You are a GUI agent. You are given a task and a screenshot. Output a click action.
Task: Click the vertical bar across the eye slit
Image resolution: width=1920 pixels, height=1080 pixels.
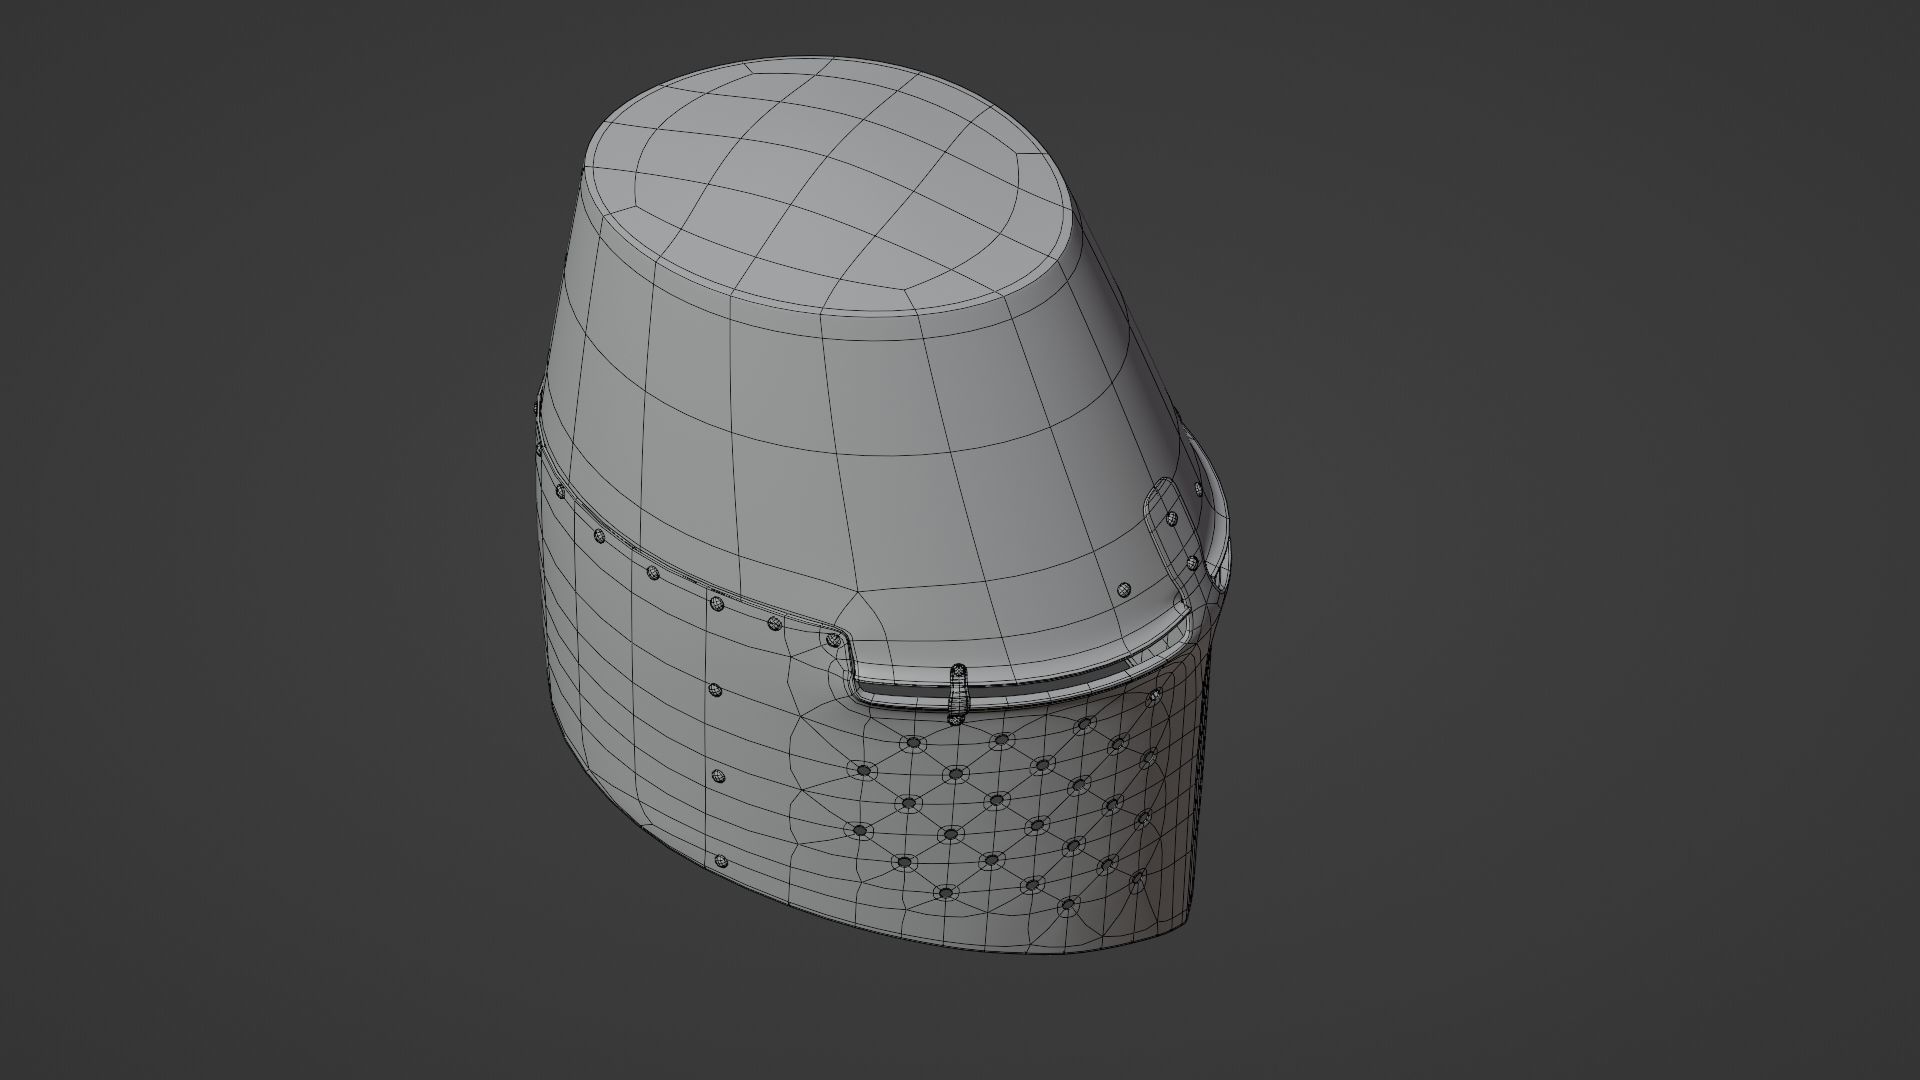pyautogui.click(x=957, y=693)
